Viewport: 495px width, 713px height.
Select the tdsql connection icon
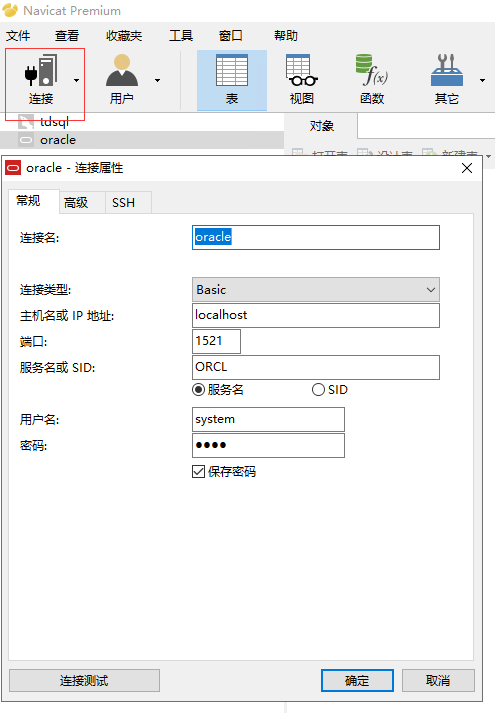(x=26, y=121)
